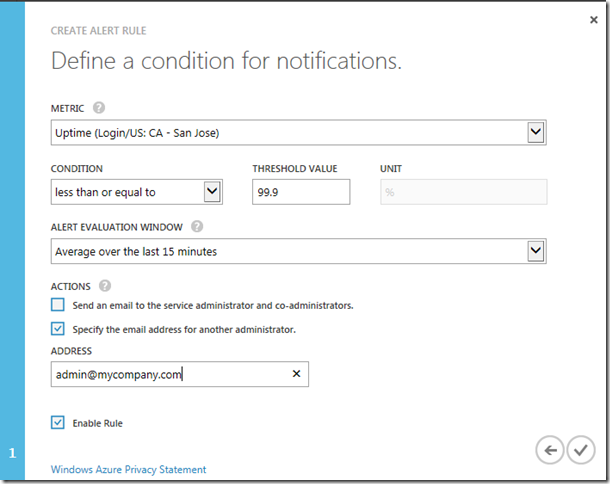
Task: Enable email to service administrator and co-administrators
Action: tap(58, 305)
